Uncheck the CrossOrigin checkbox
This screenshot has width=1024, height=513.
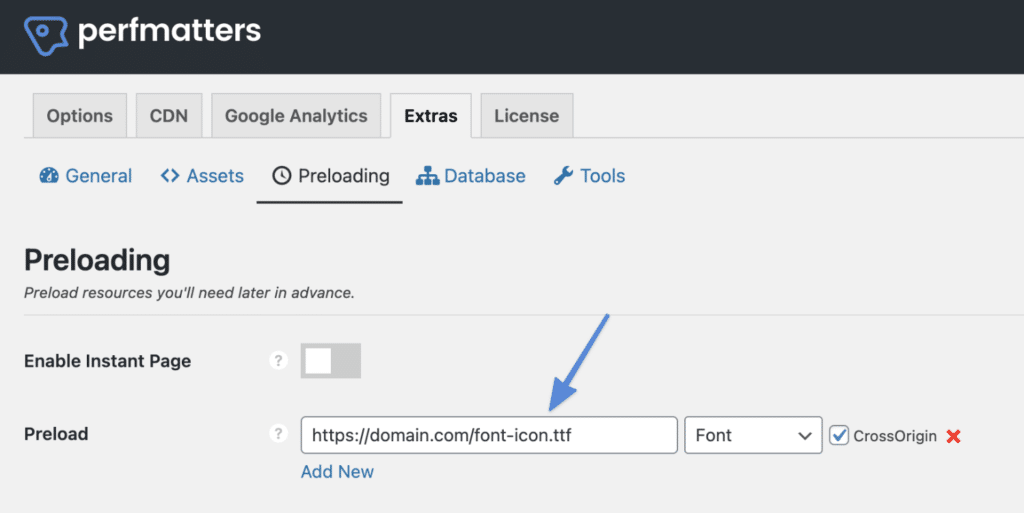point(839,435)
